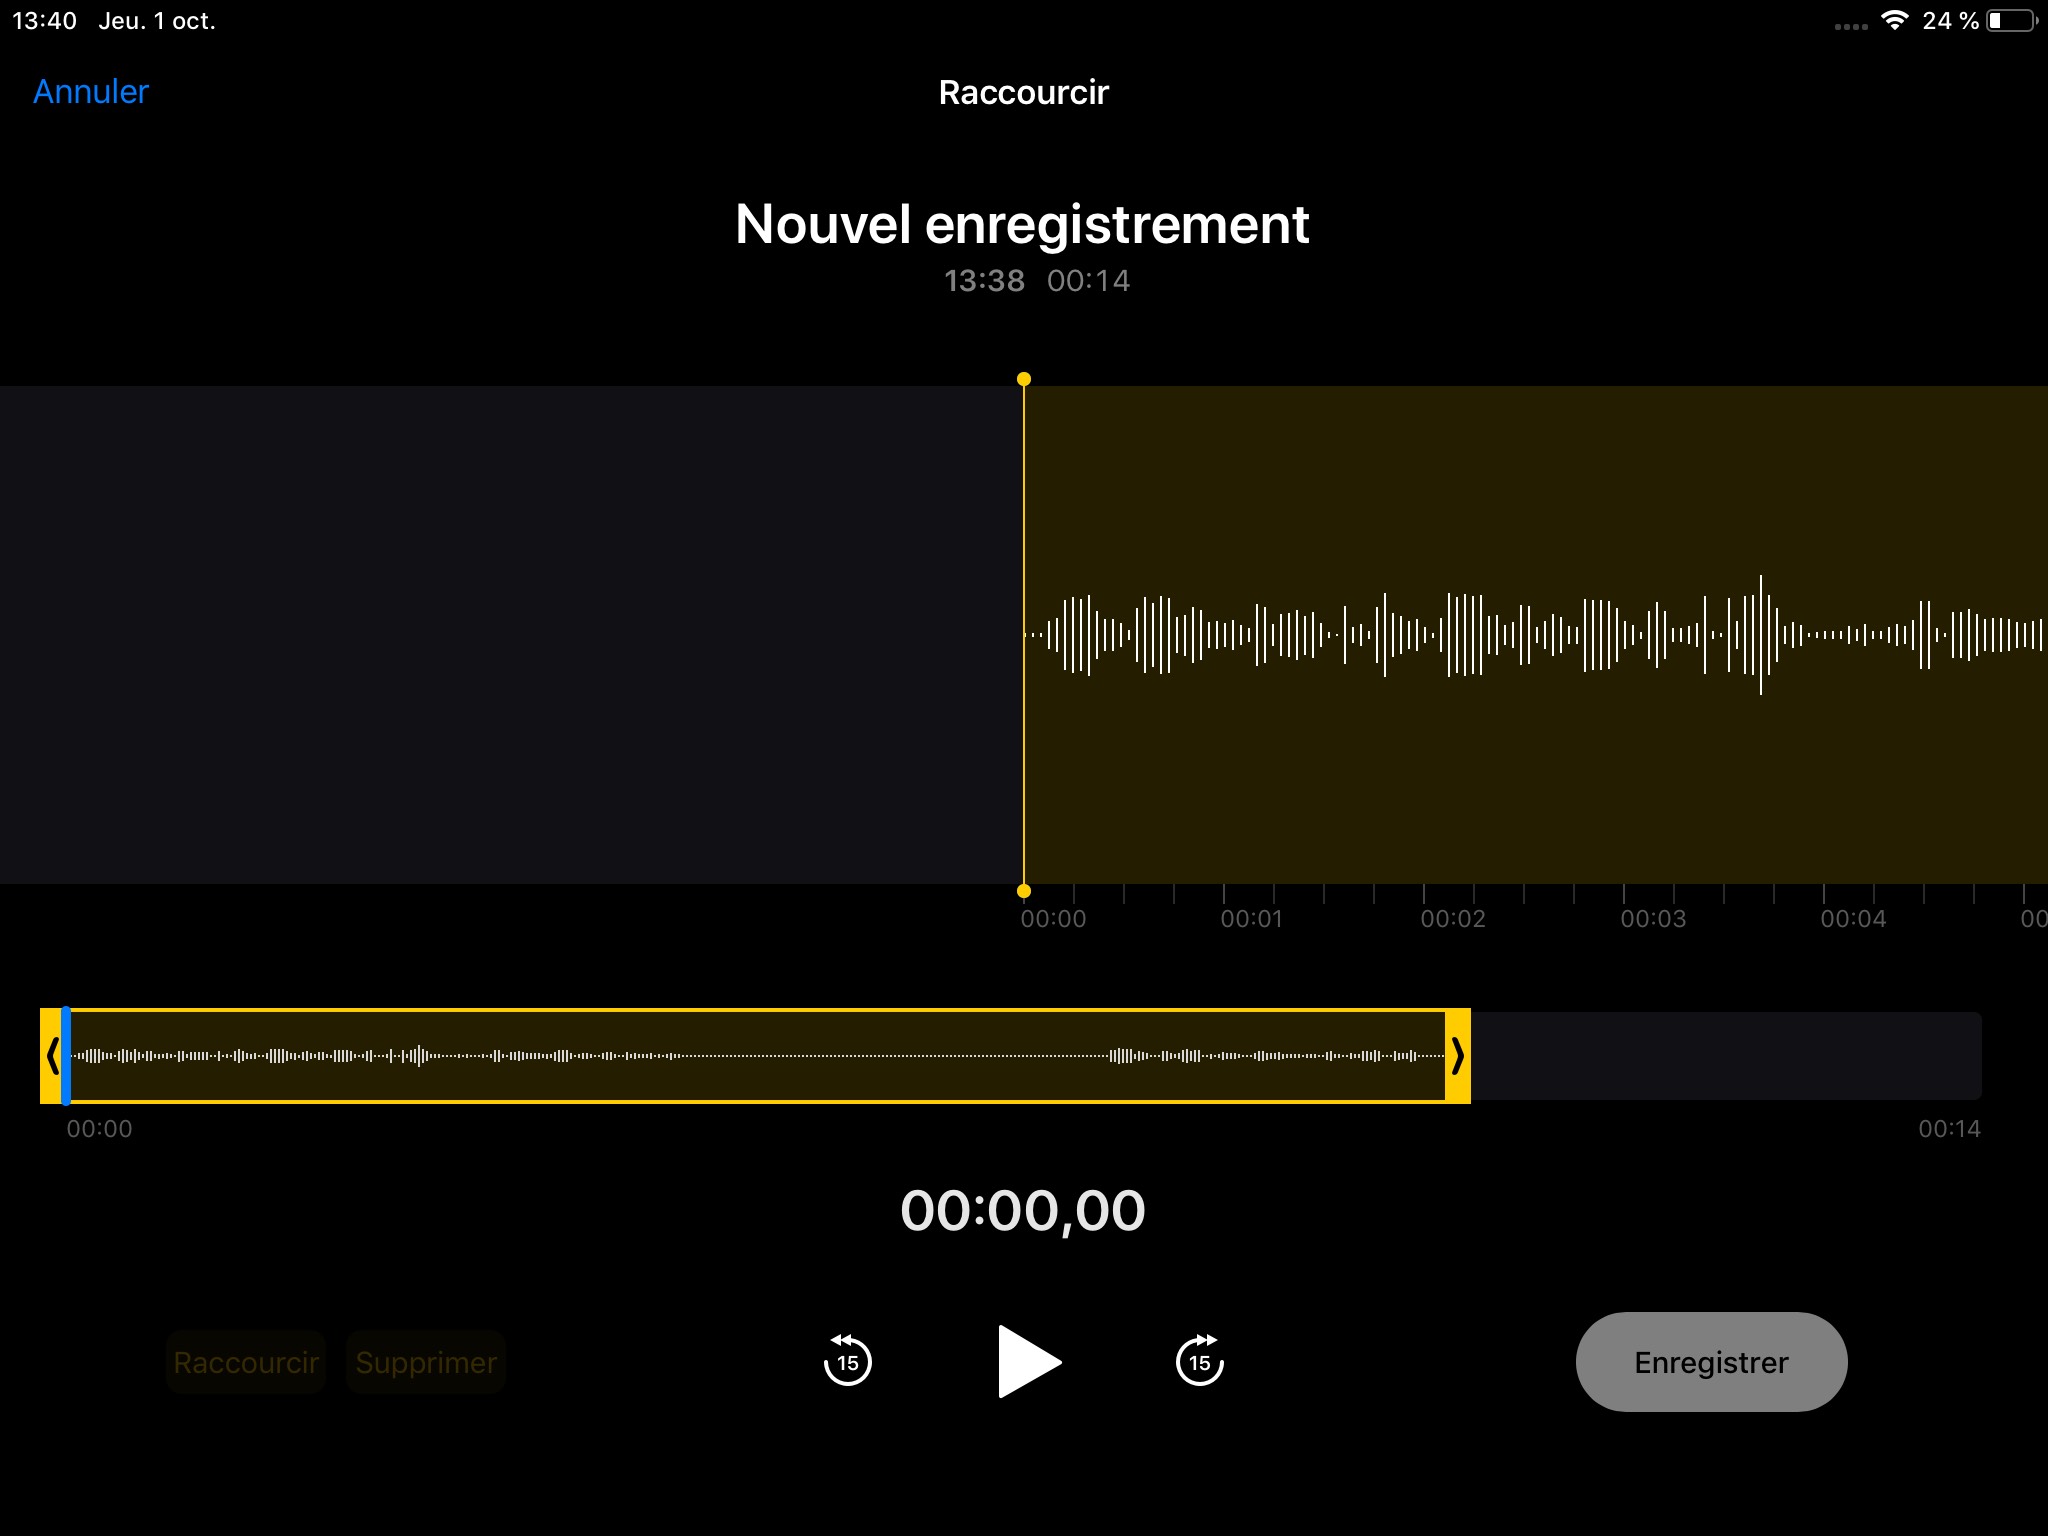Click the 00:04 ruler mark
The image size is (2048, 1536).
[x=1852, y=918]
